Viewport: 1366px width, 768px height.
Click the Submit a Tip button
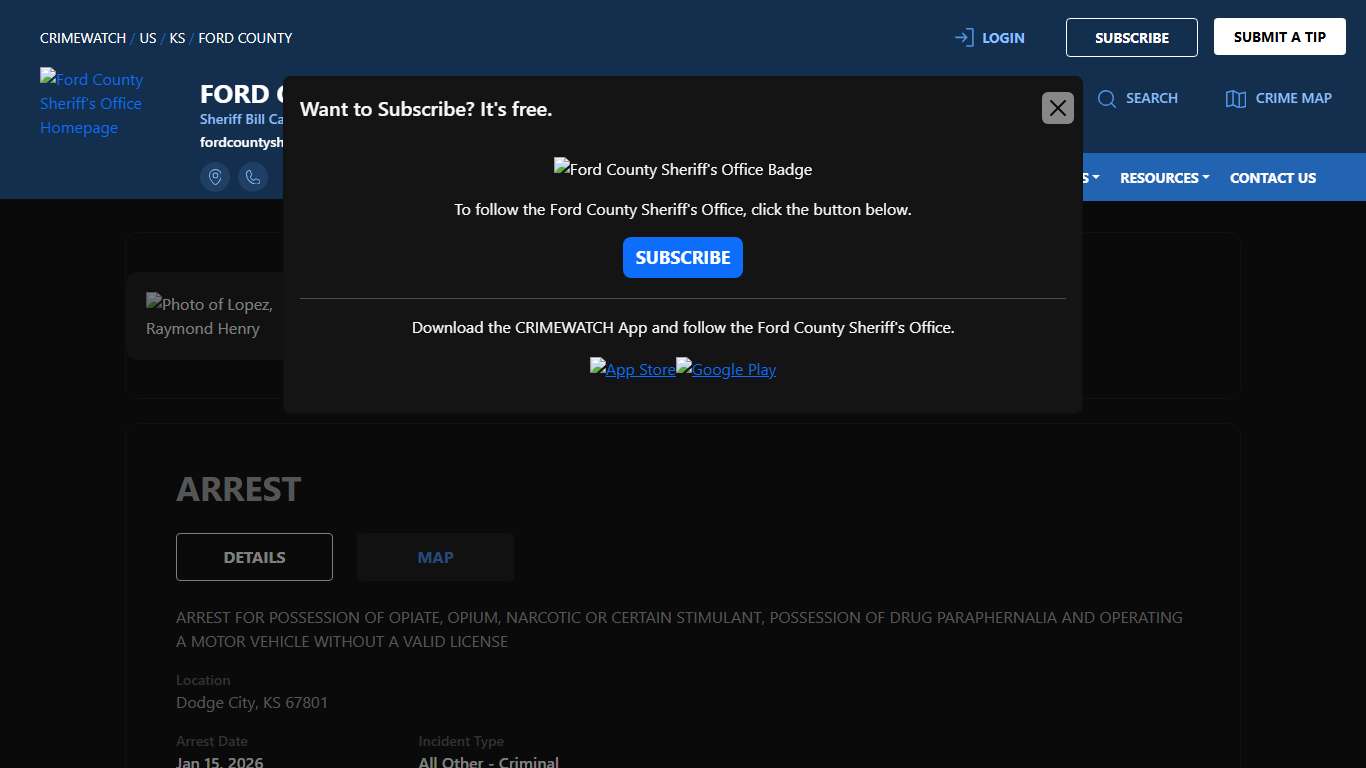(x=1279, y=37)
